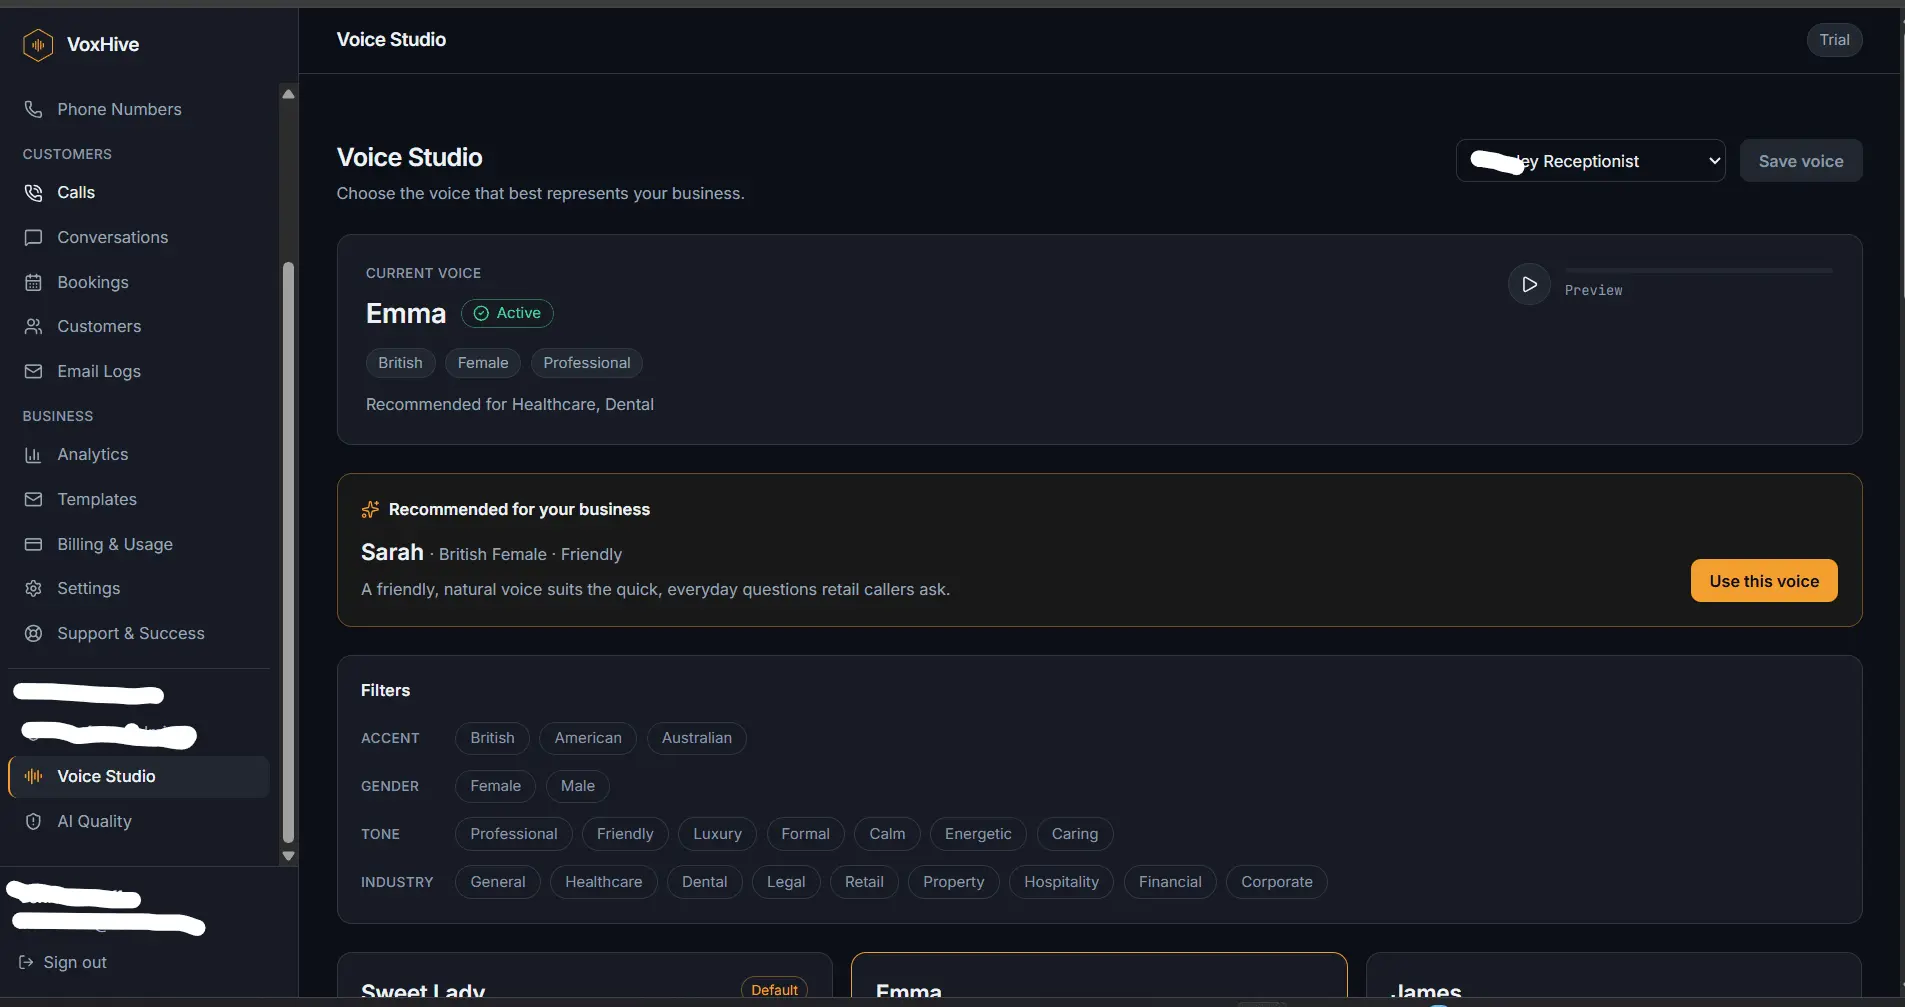Click the Customers people icon
1905x1007 pixels.
(x=33, y=326)
